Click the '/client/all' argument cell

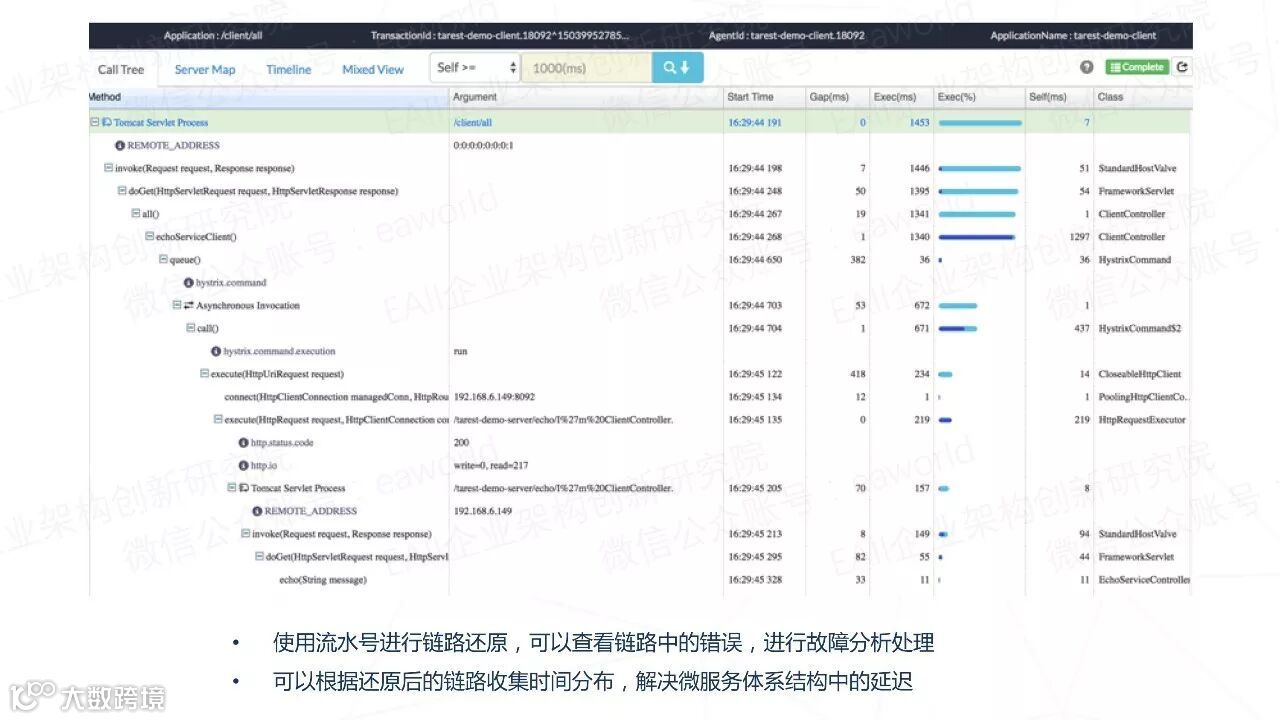(471, 122)
